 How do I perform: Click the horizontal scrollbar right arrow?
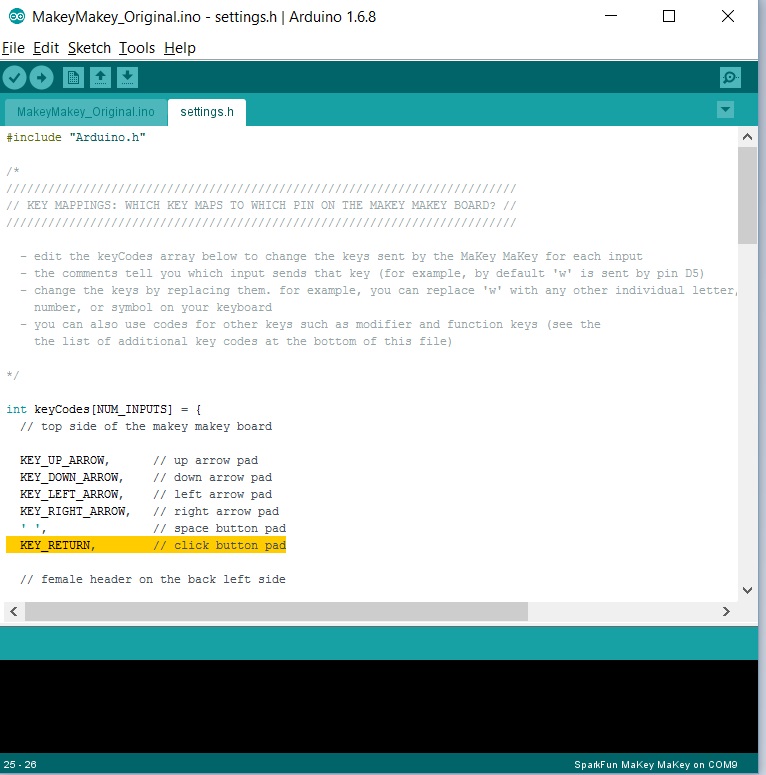coord(726,611)
